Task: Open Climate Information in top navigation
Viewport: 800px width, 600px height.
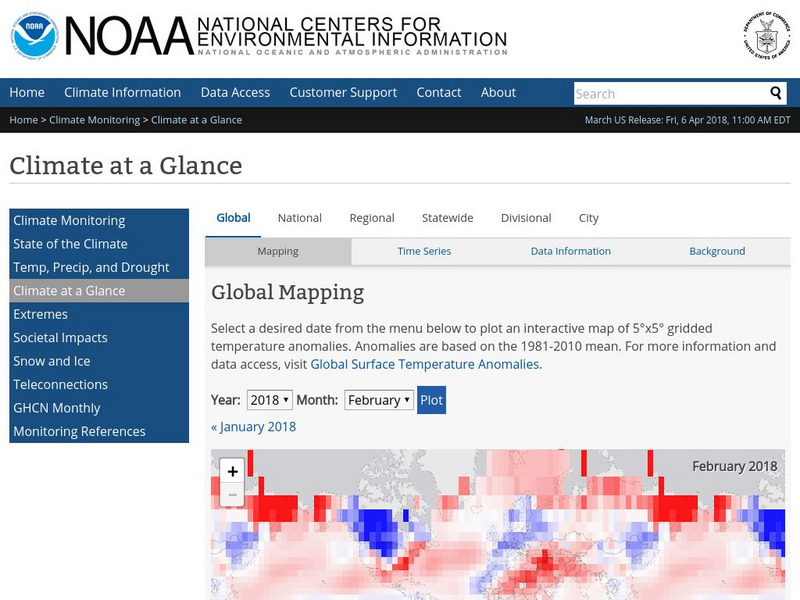Action: point(122,92)
